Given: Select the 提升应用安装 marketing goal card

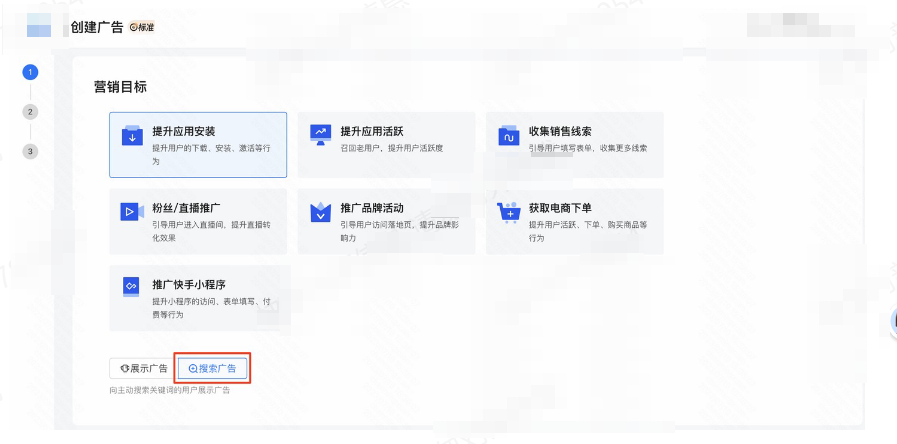Looking at the screenshot, I should [x=198, y=145].
